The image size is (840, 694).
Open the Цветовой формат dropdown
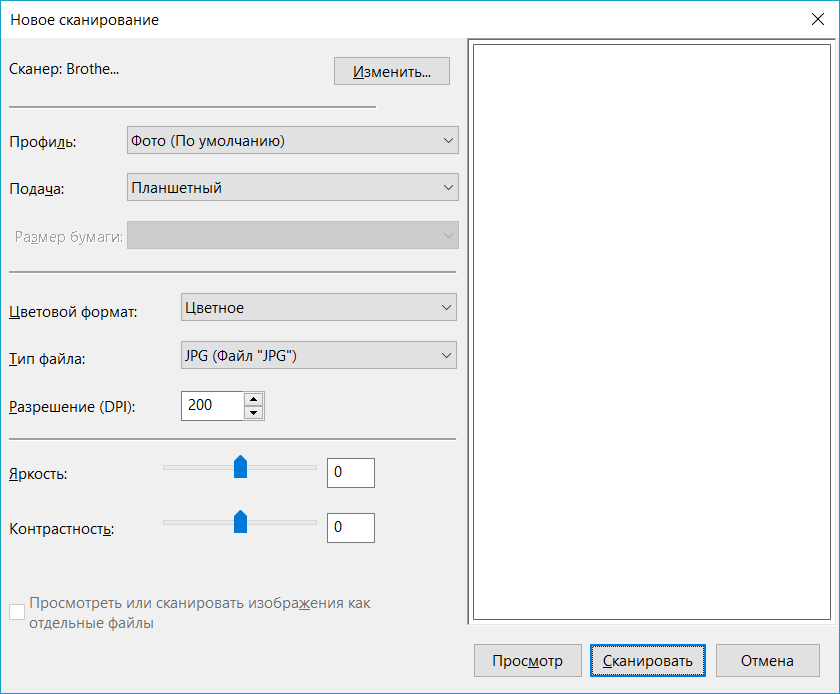click(319, 307)
